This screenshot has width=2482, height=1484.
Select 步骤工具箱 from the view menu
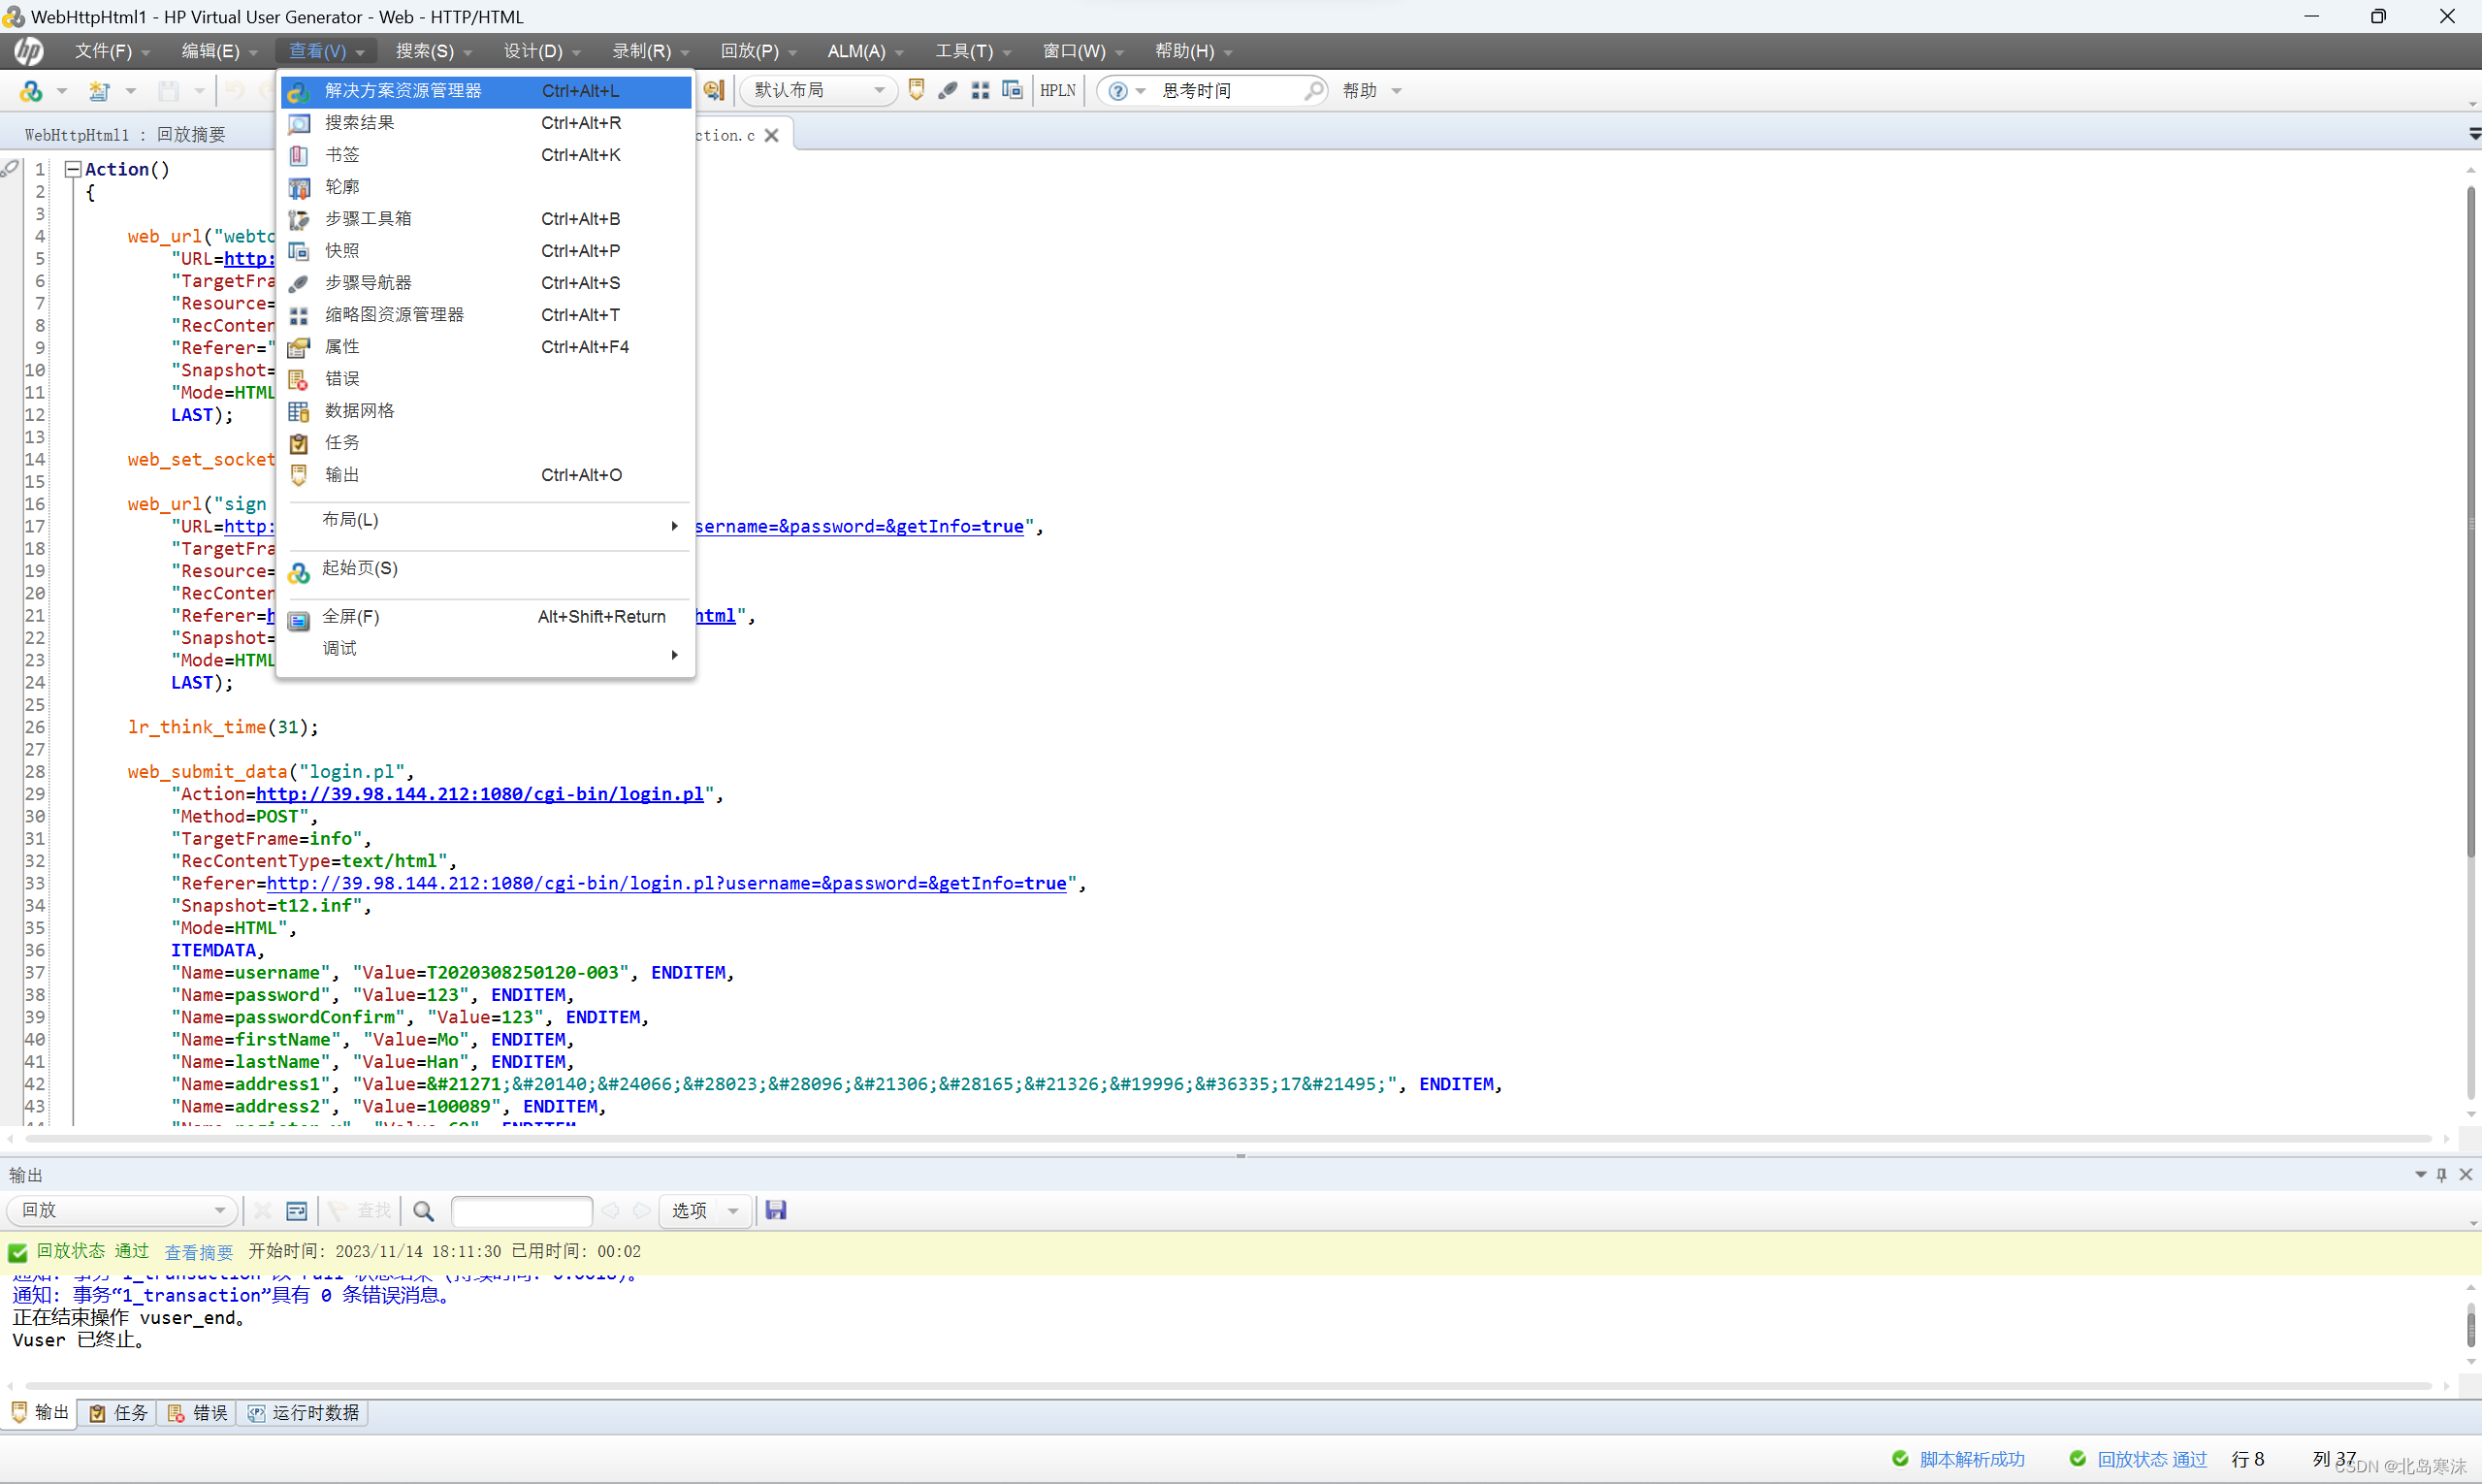click(368, 219)
